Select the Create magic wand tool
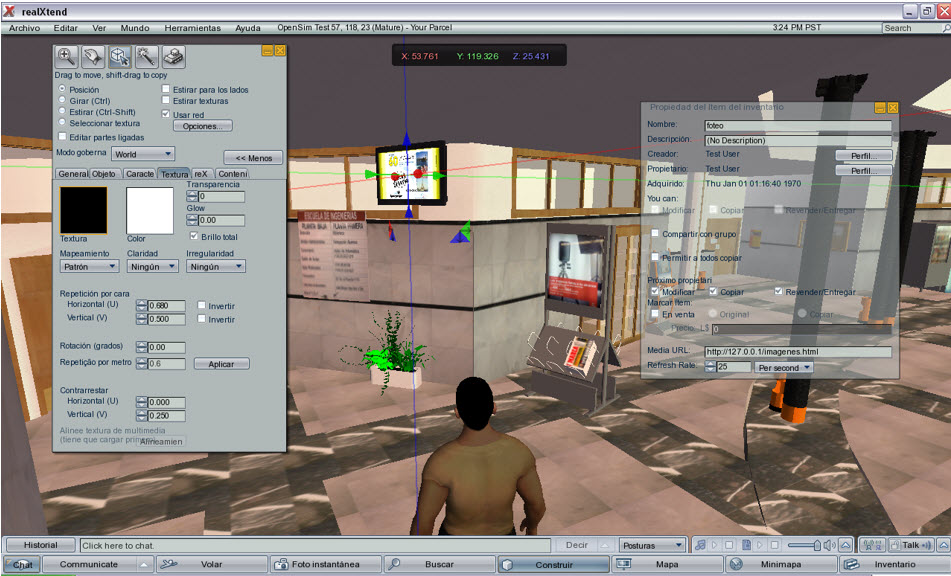 (146, 57)
